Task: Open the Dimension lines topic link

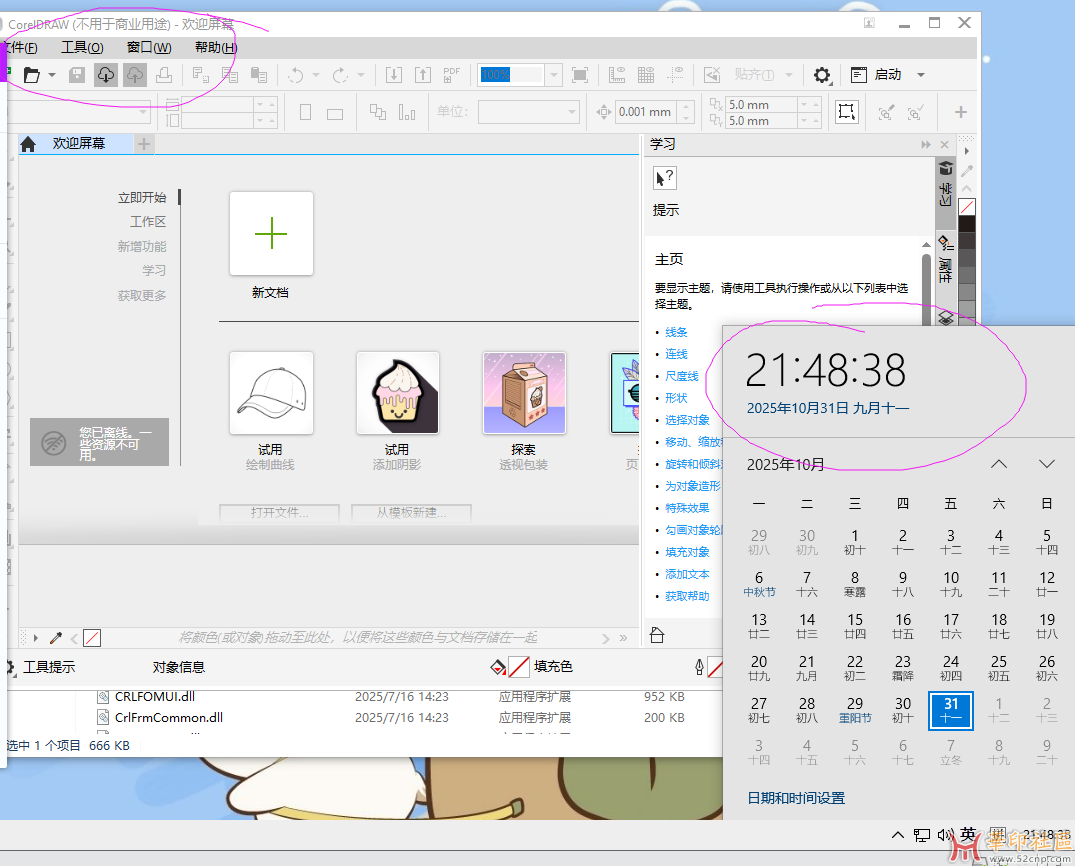Action: (x=681, y=376)
